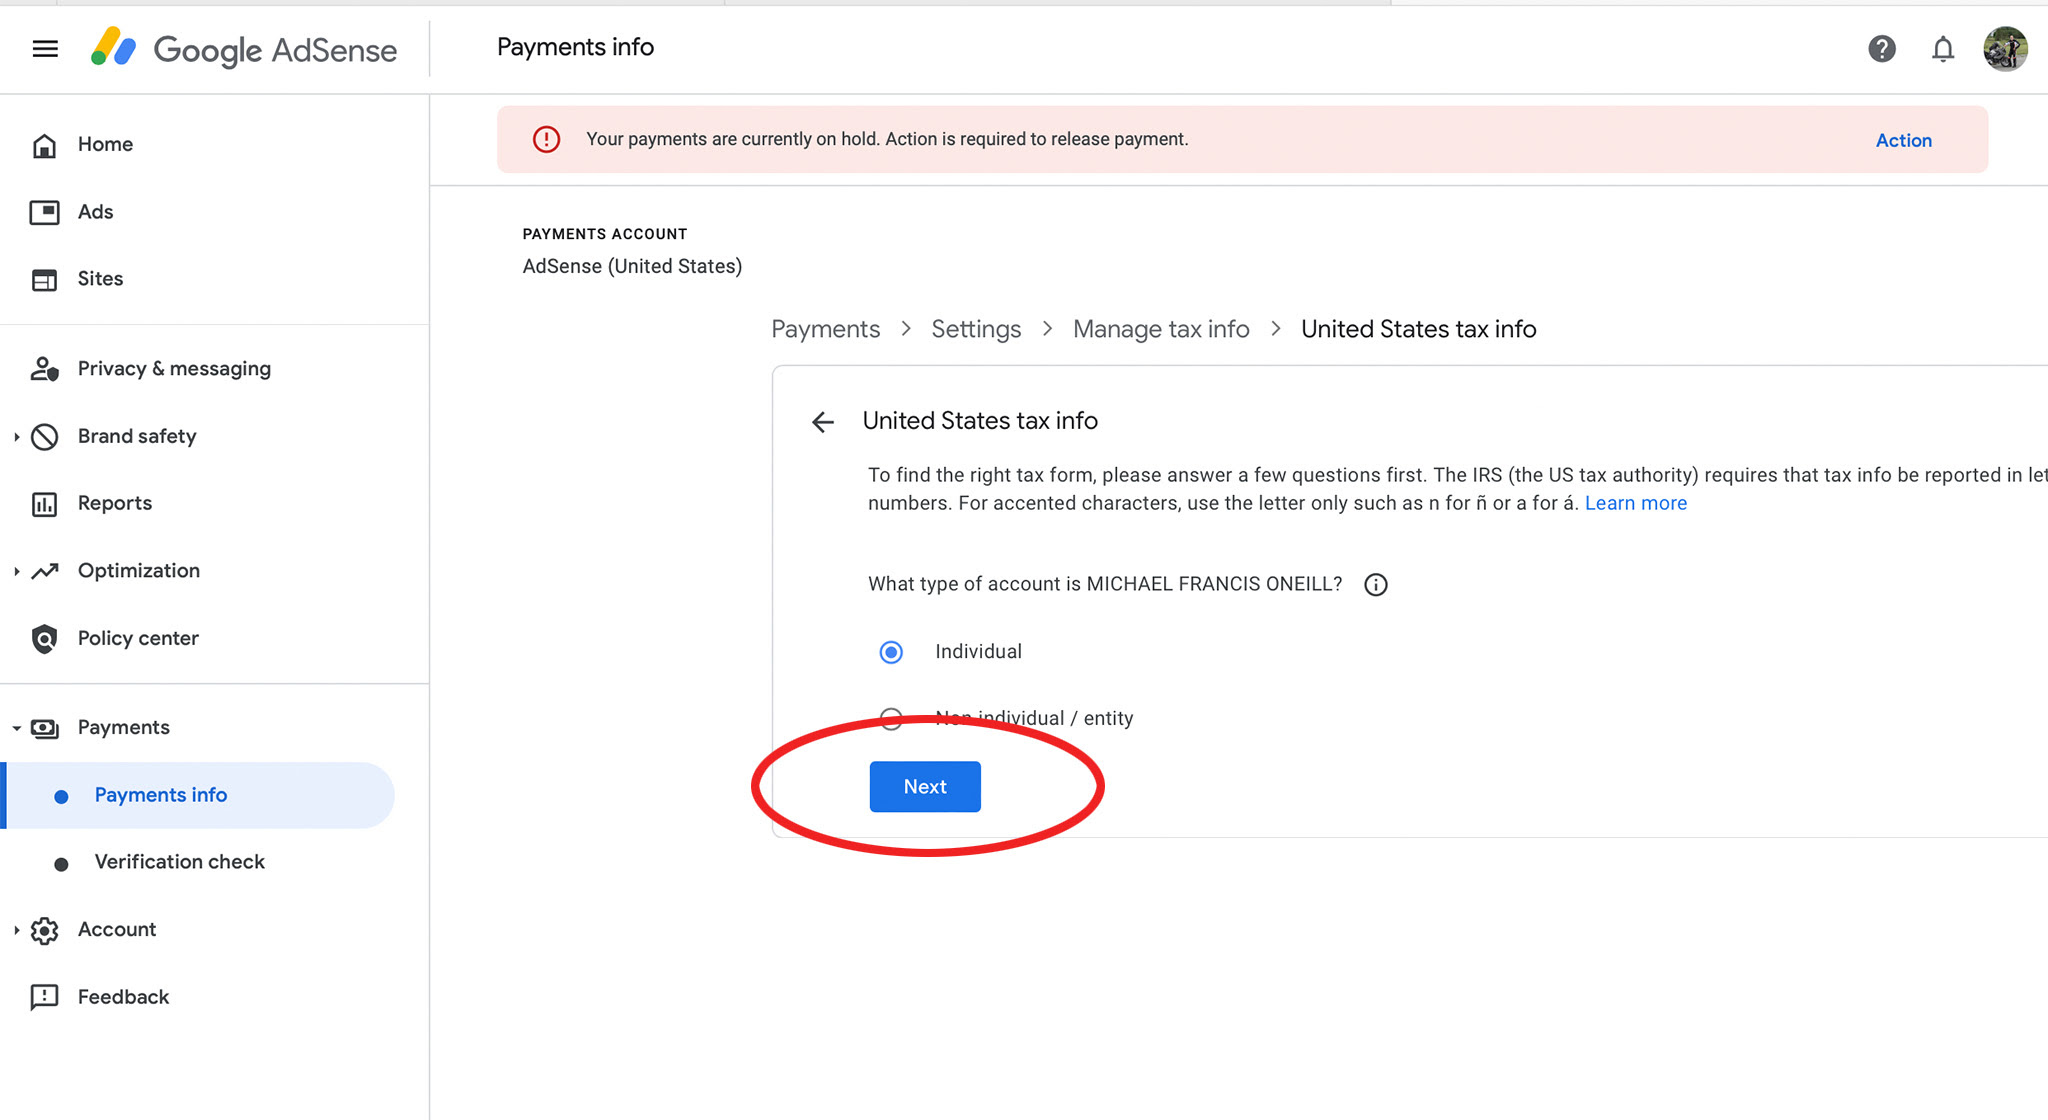Click the Policy center icon in sidebar

point(44,637)
